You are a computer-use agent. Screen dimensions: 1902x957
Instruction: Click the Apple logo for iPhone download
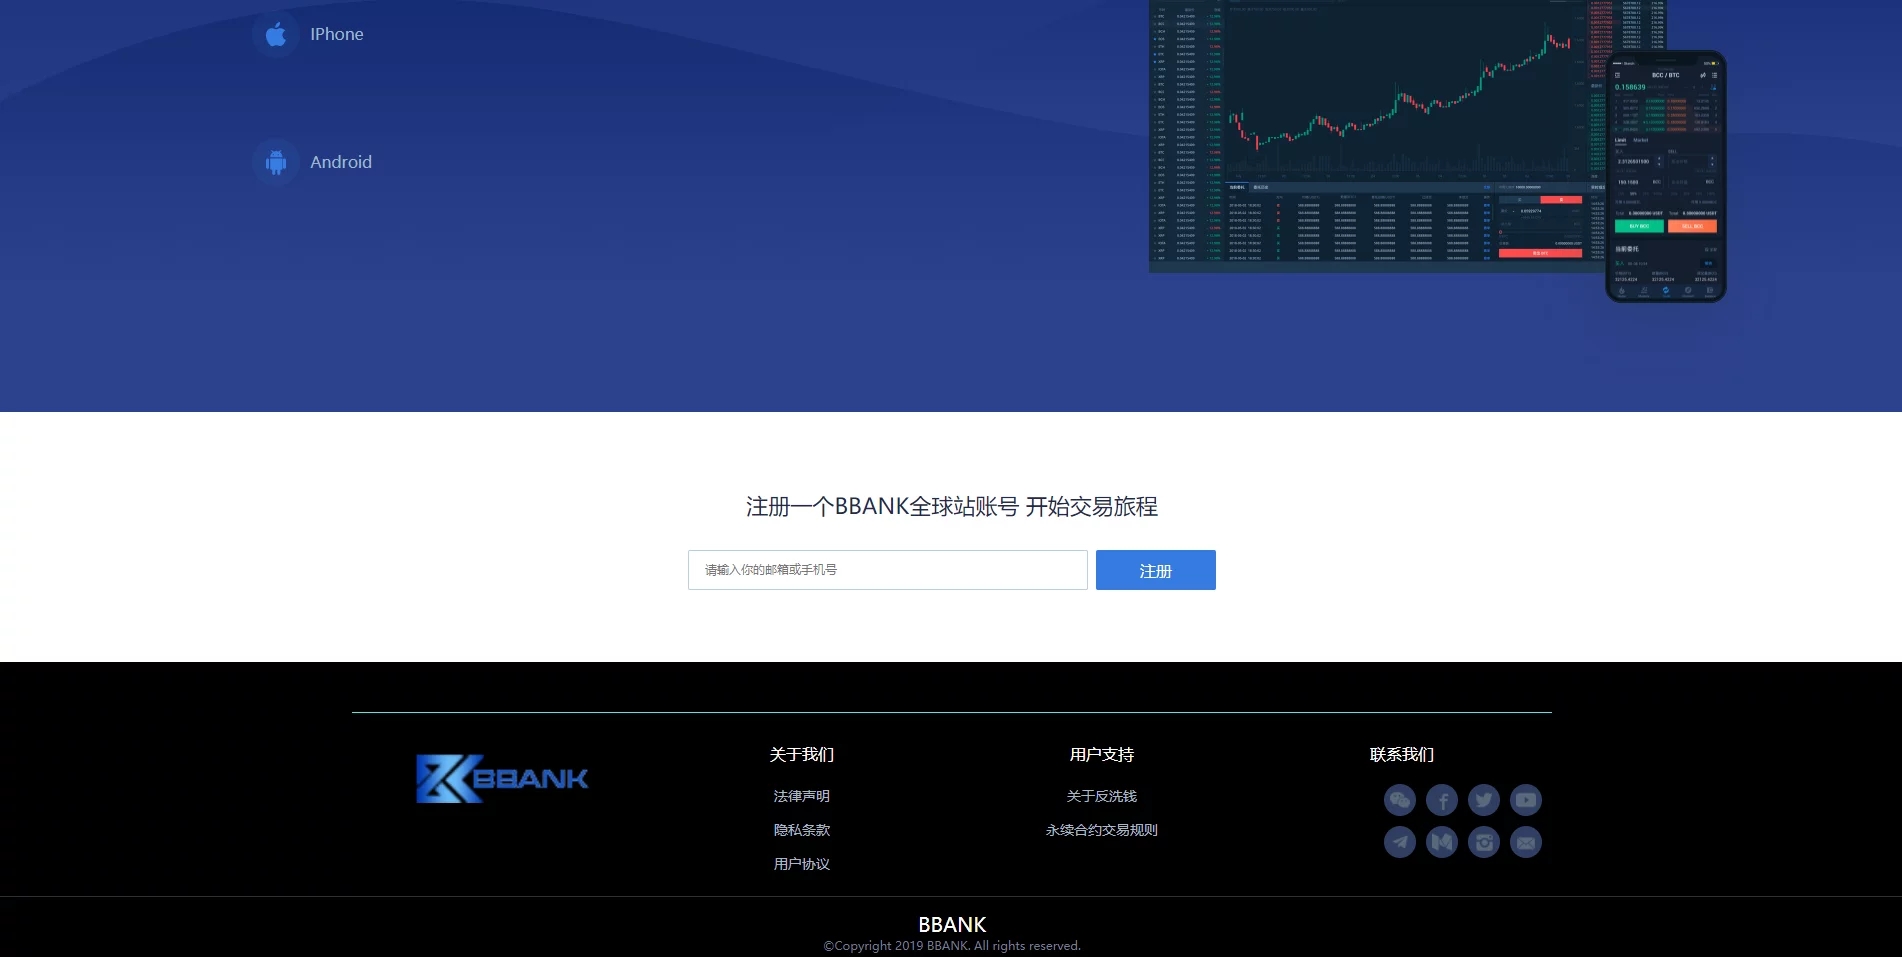tap(275, 34)
